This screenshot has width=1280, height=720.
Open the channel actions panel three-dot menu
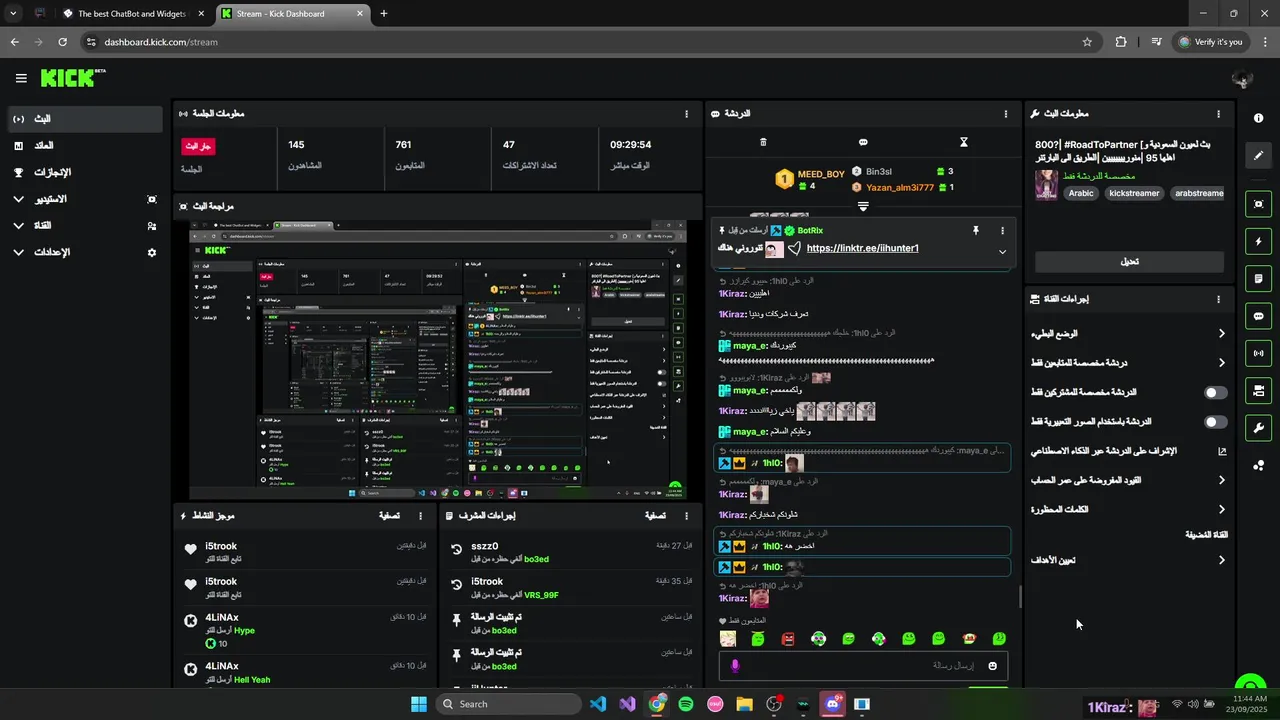coord(1218,299)
